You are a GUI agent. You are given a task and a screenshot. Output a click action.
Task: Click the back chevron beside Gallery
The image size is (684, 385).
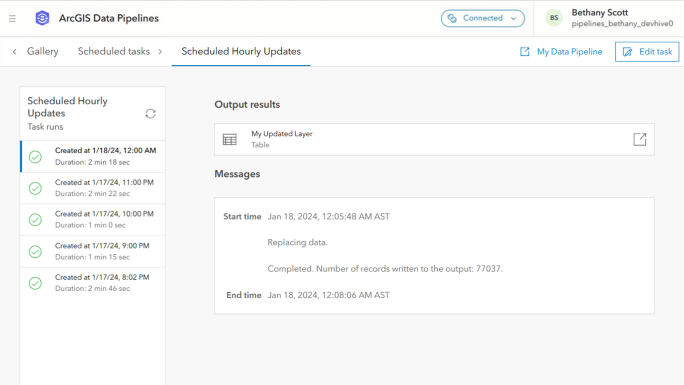14,51
